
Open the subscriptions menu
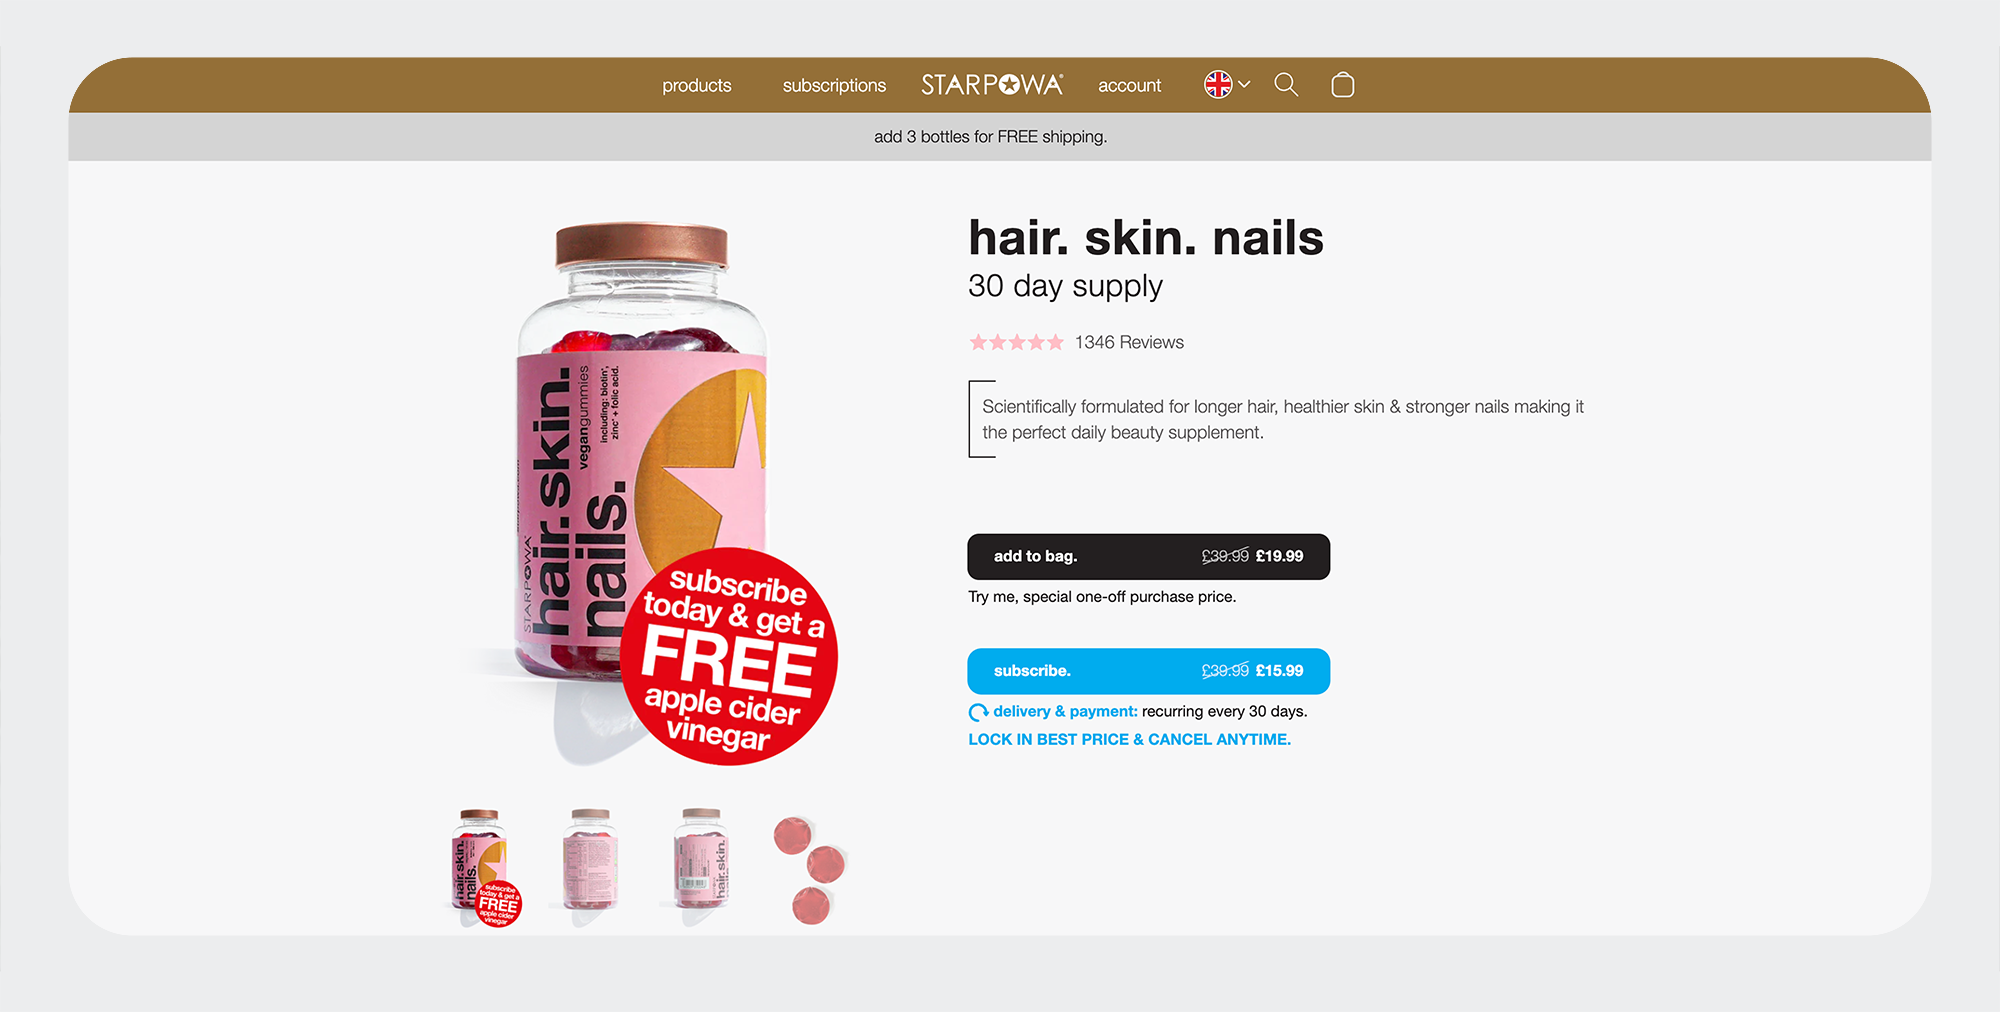pyautogui.click(x=834, y=86)
